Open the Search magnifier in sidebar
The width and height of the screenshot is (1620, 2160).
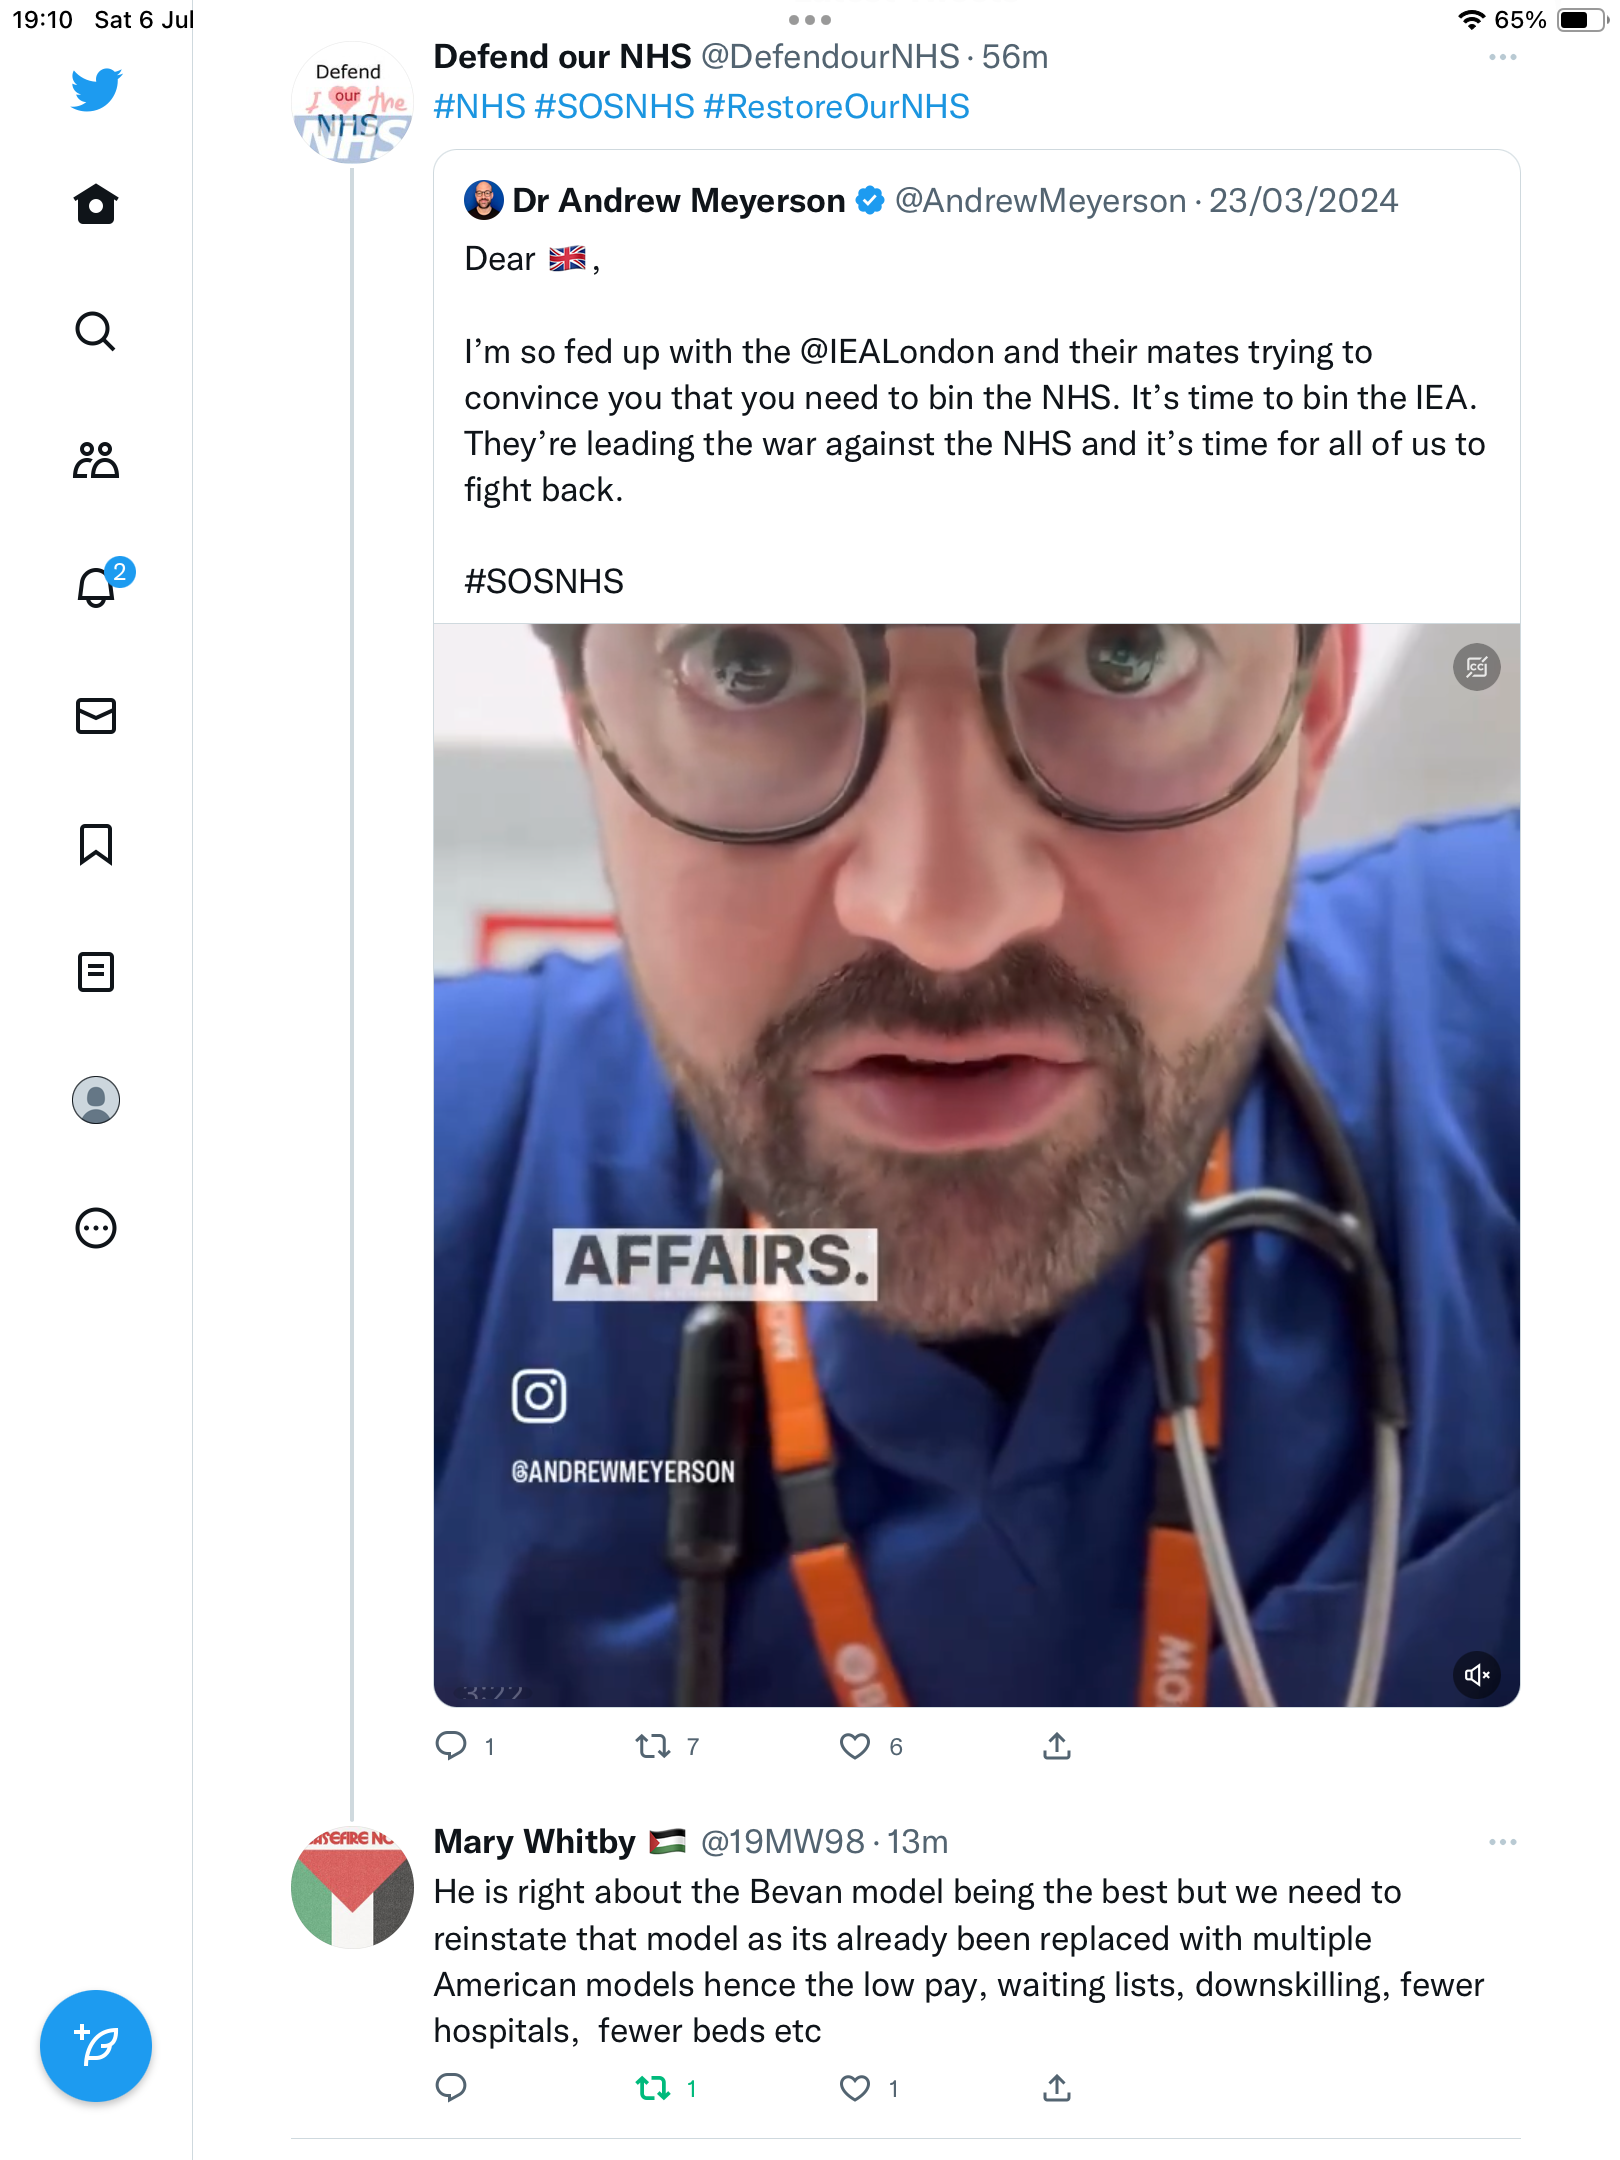pyautogui.click(x=96, y=332)
